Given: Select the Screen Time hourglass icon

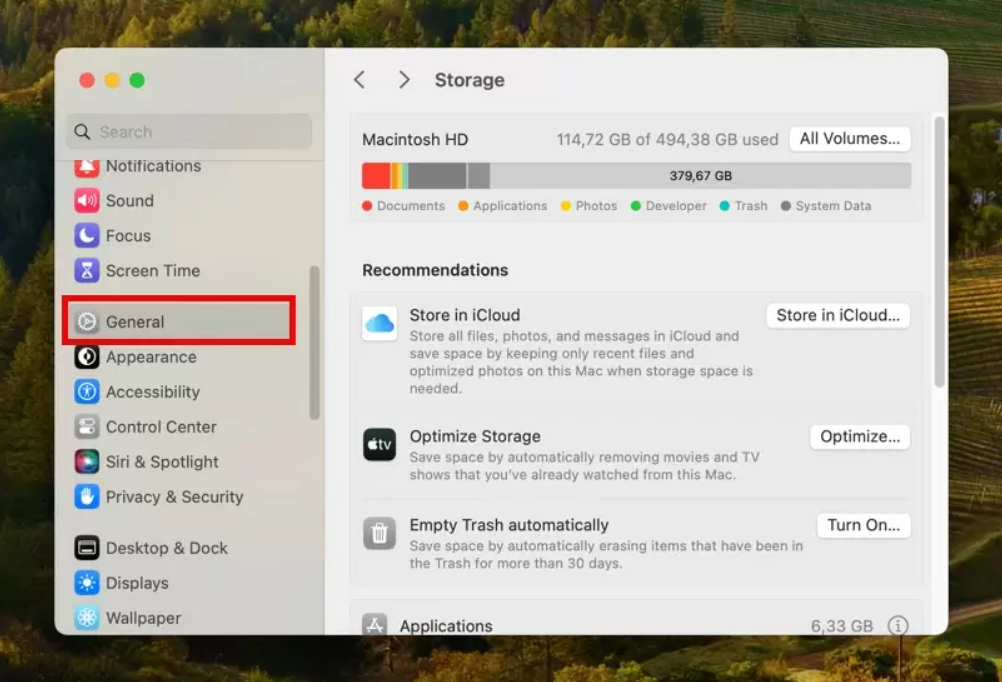Looking at the screenshot, I should 87,270.
